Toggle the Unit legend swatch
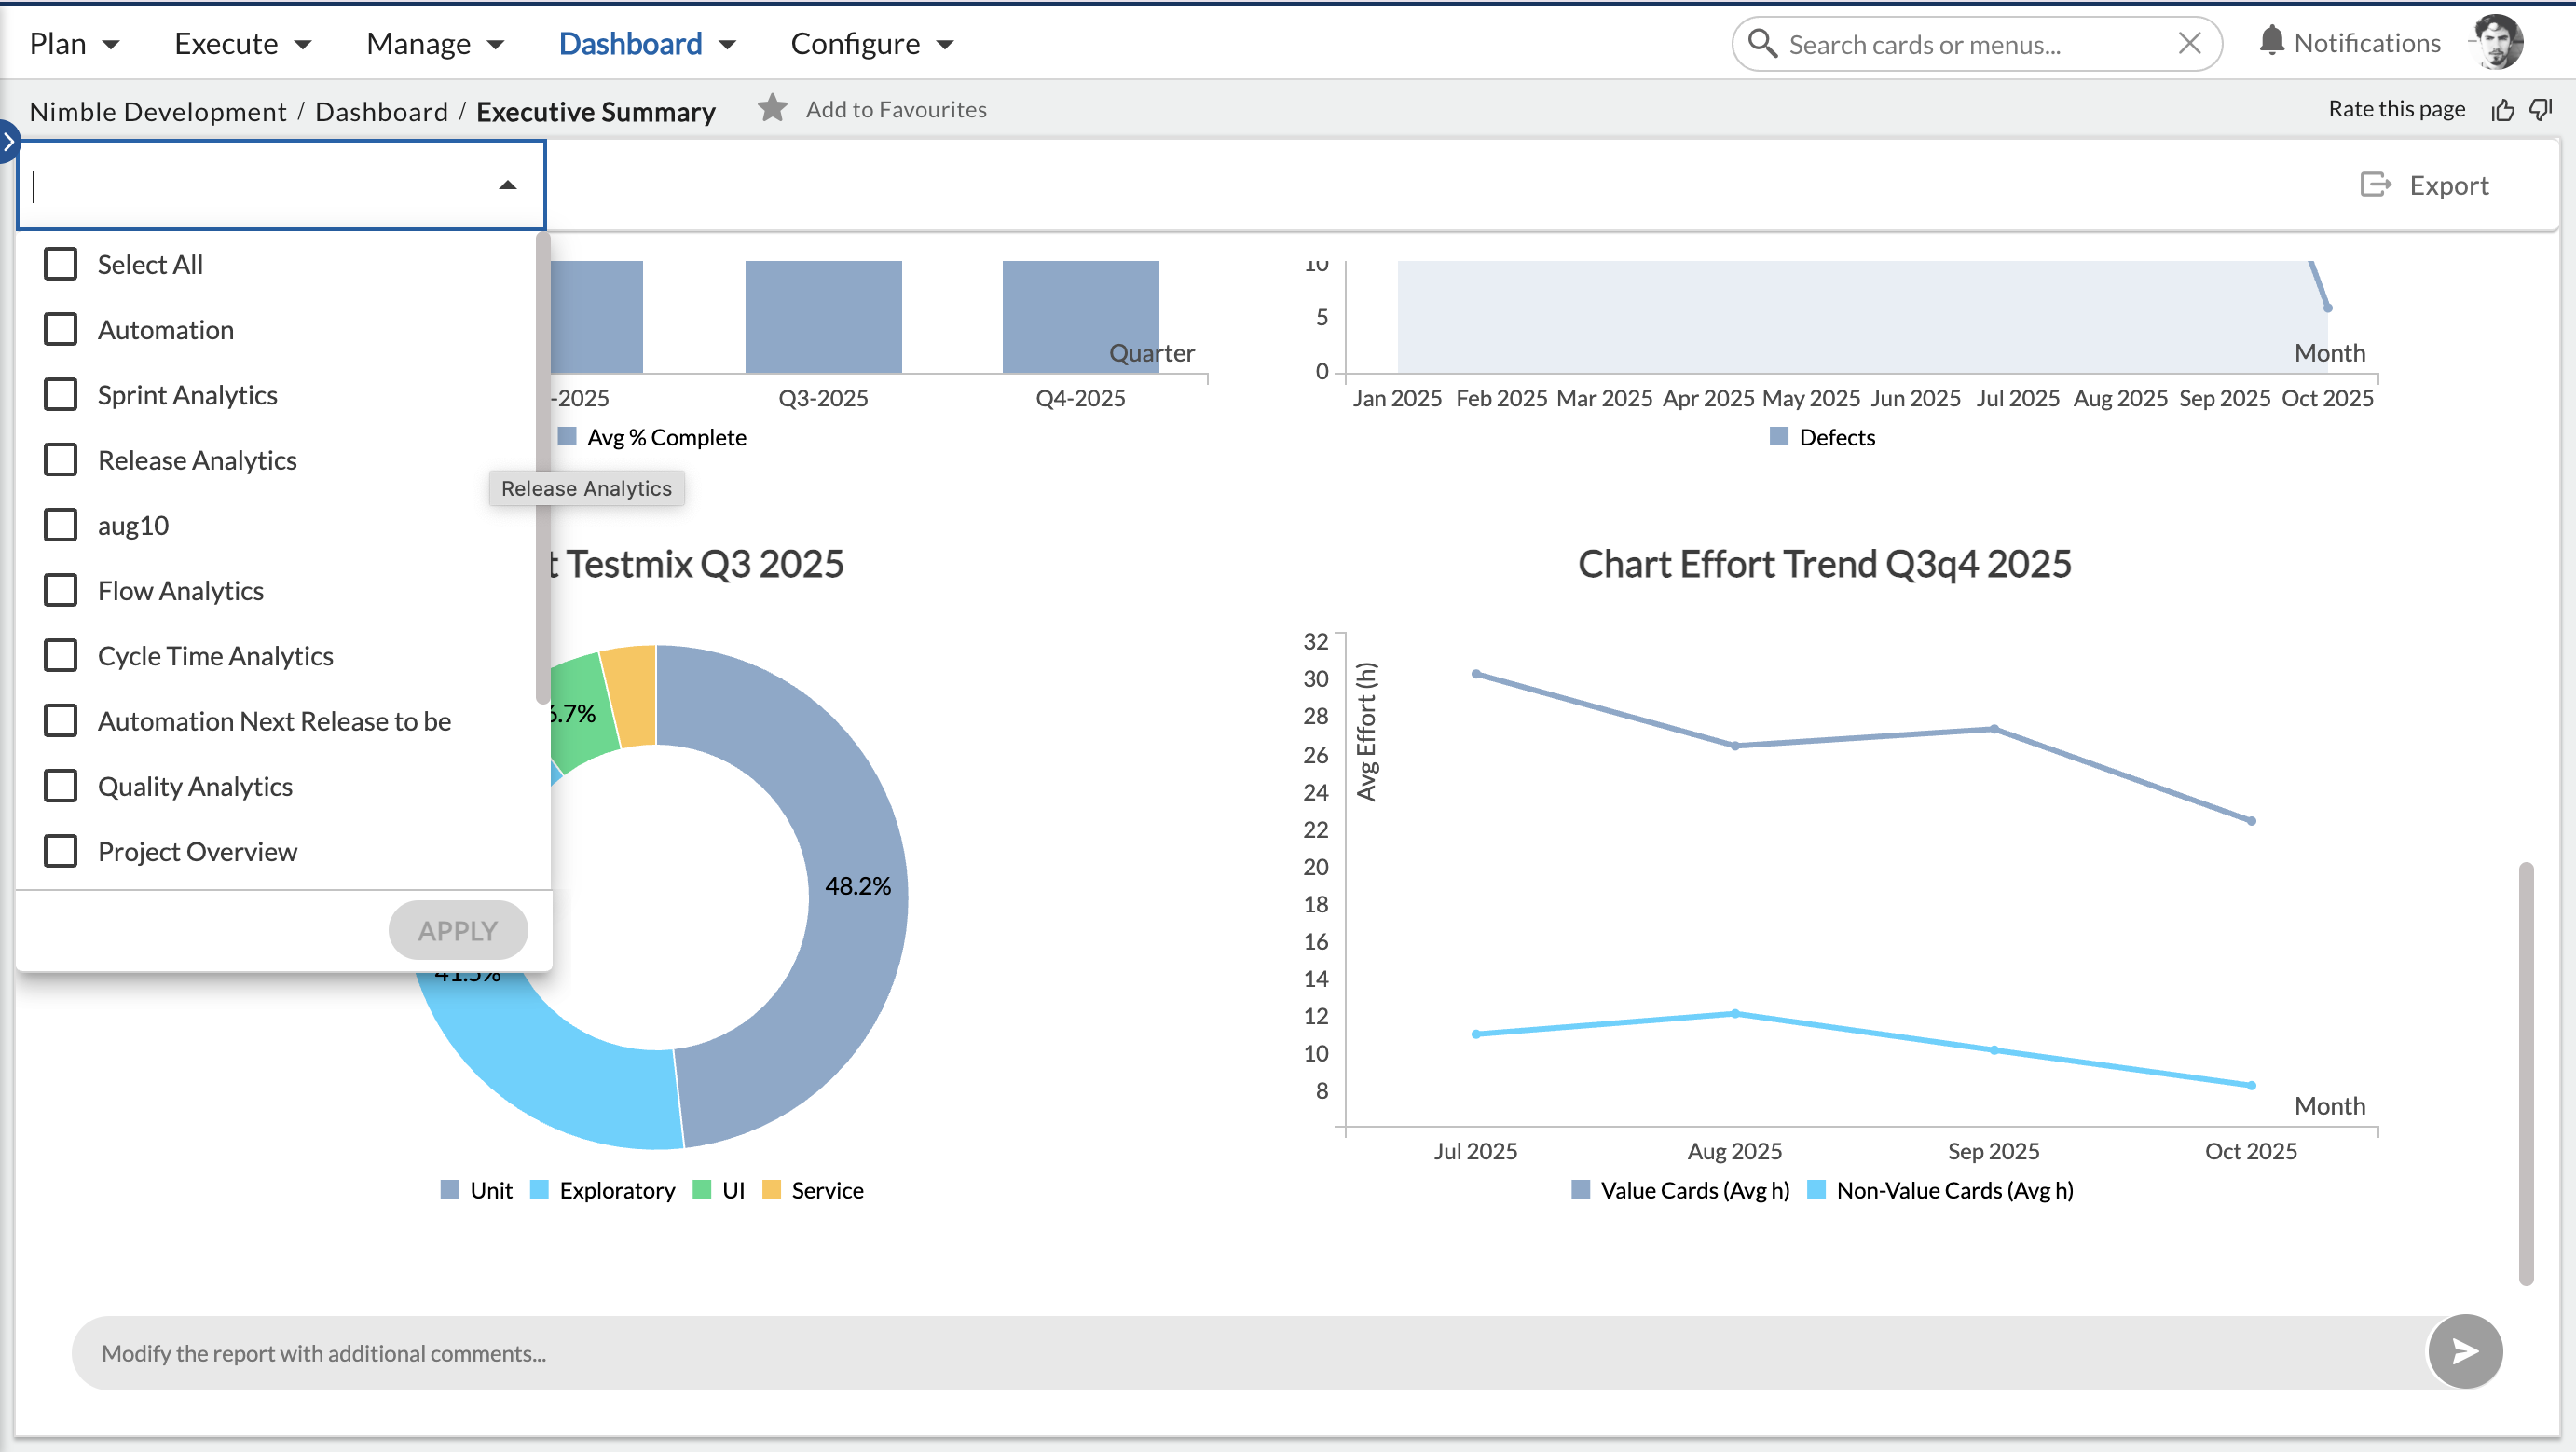The height and width of the screenshot is (1452, 2576). [450, 1190]
